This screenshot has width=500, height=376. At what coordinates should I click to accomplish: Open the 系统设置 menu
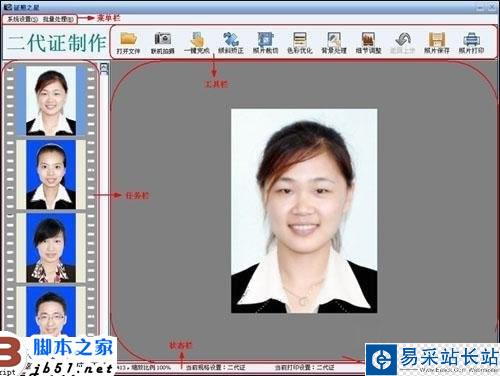23,19
